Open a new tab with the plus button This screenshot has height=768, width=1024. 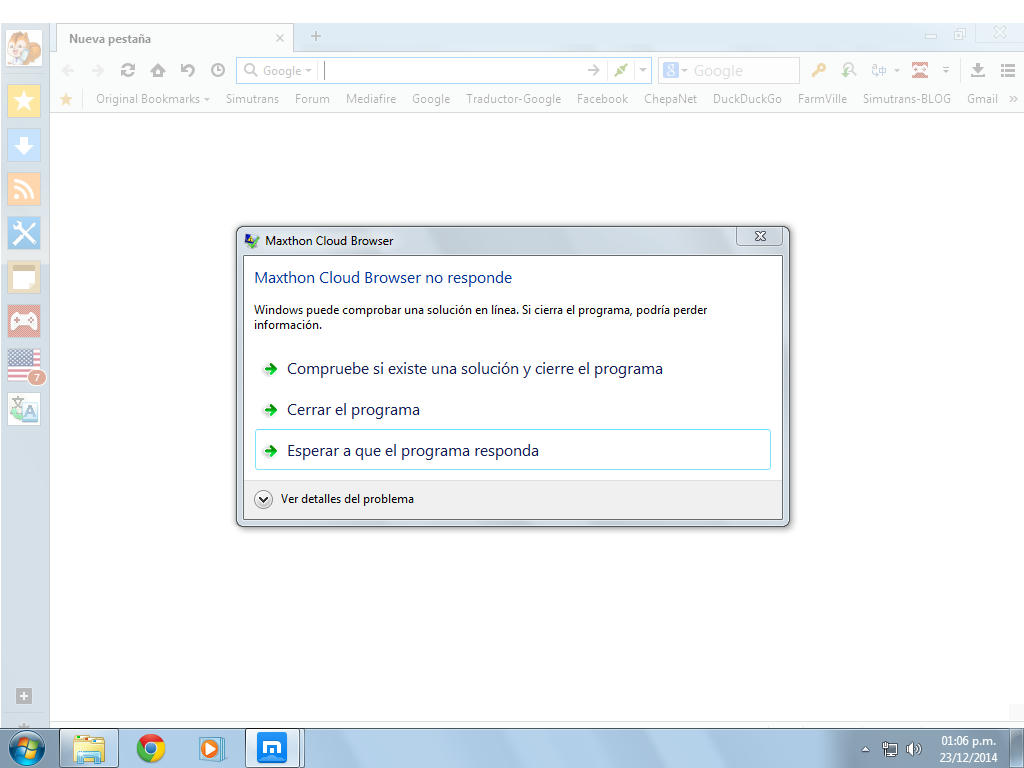point(315,37)
